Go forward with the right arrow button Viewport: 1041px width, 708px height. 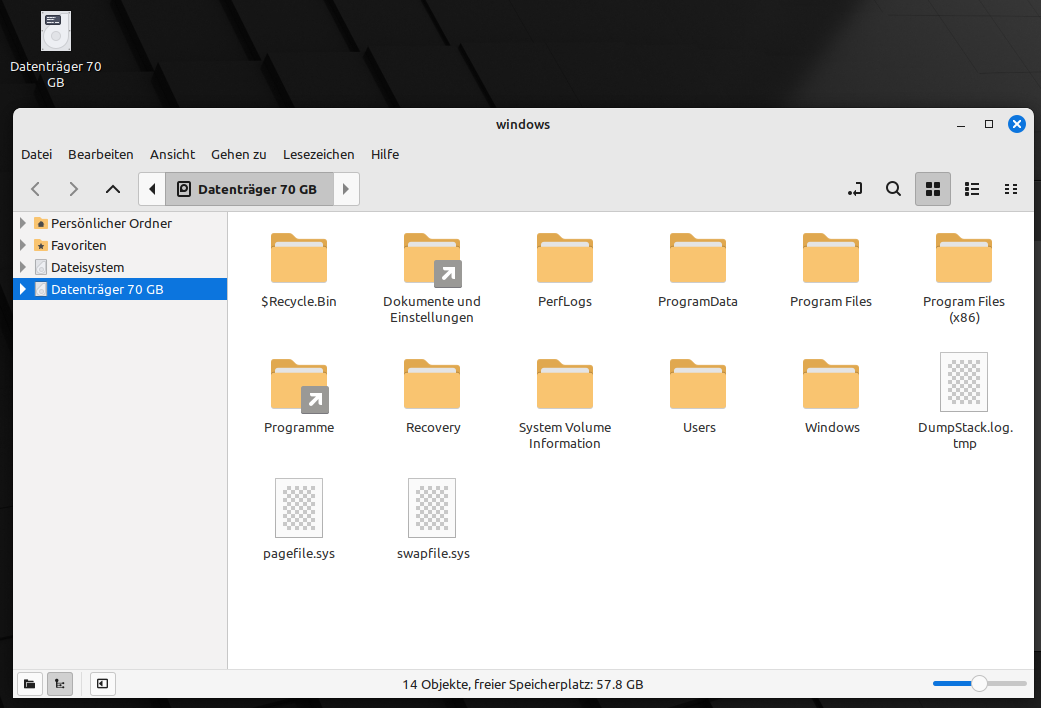[x=74, y=189]
